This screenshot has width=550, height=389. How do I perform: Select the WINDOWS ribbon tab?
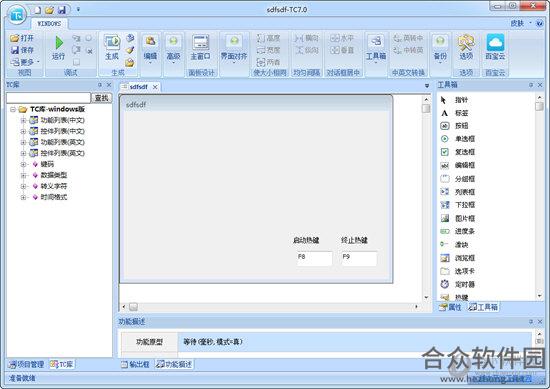[49, 24]
